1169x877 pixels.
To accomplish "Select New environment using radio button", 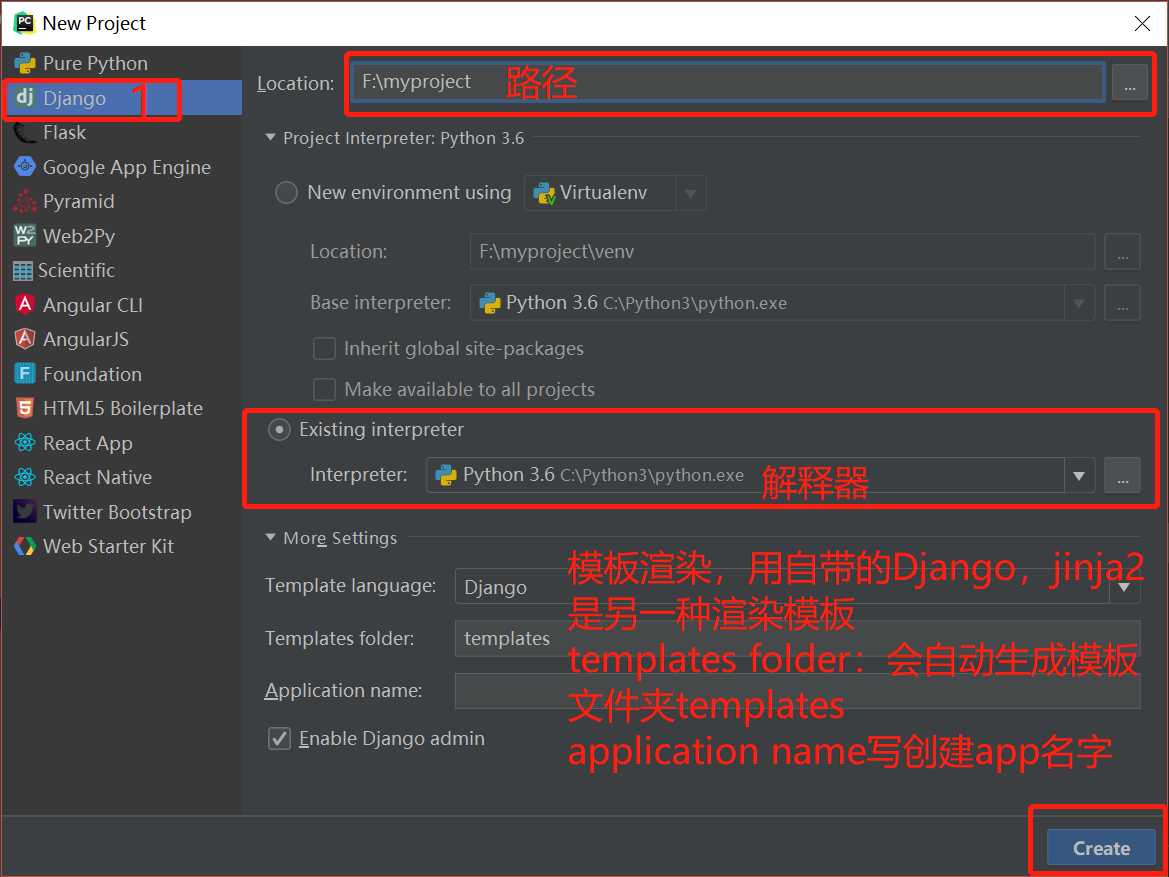I will 286,193.
